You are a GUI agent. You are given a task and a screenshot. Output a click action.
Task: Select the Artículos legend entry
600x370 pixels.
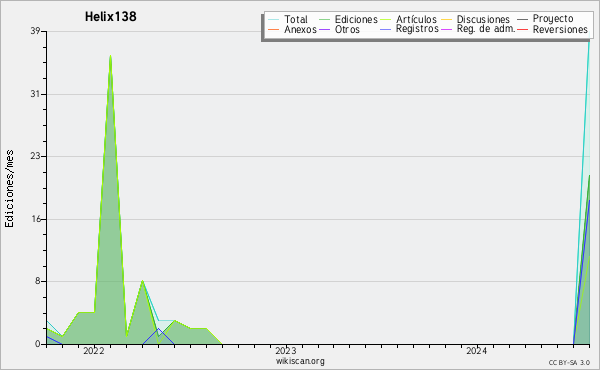pyautogui.click(x=408, y=19)
